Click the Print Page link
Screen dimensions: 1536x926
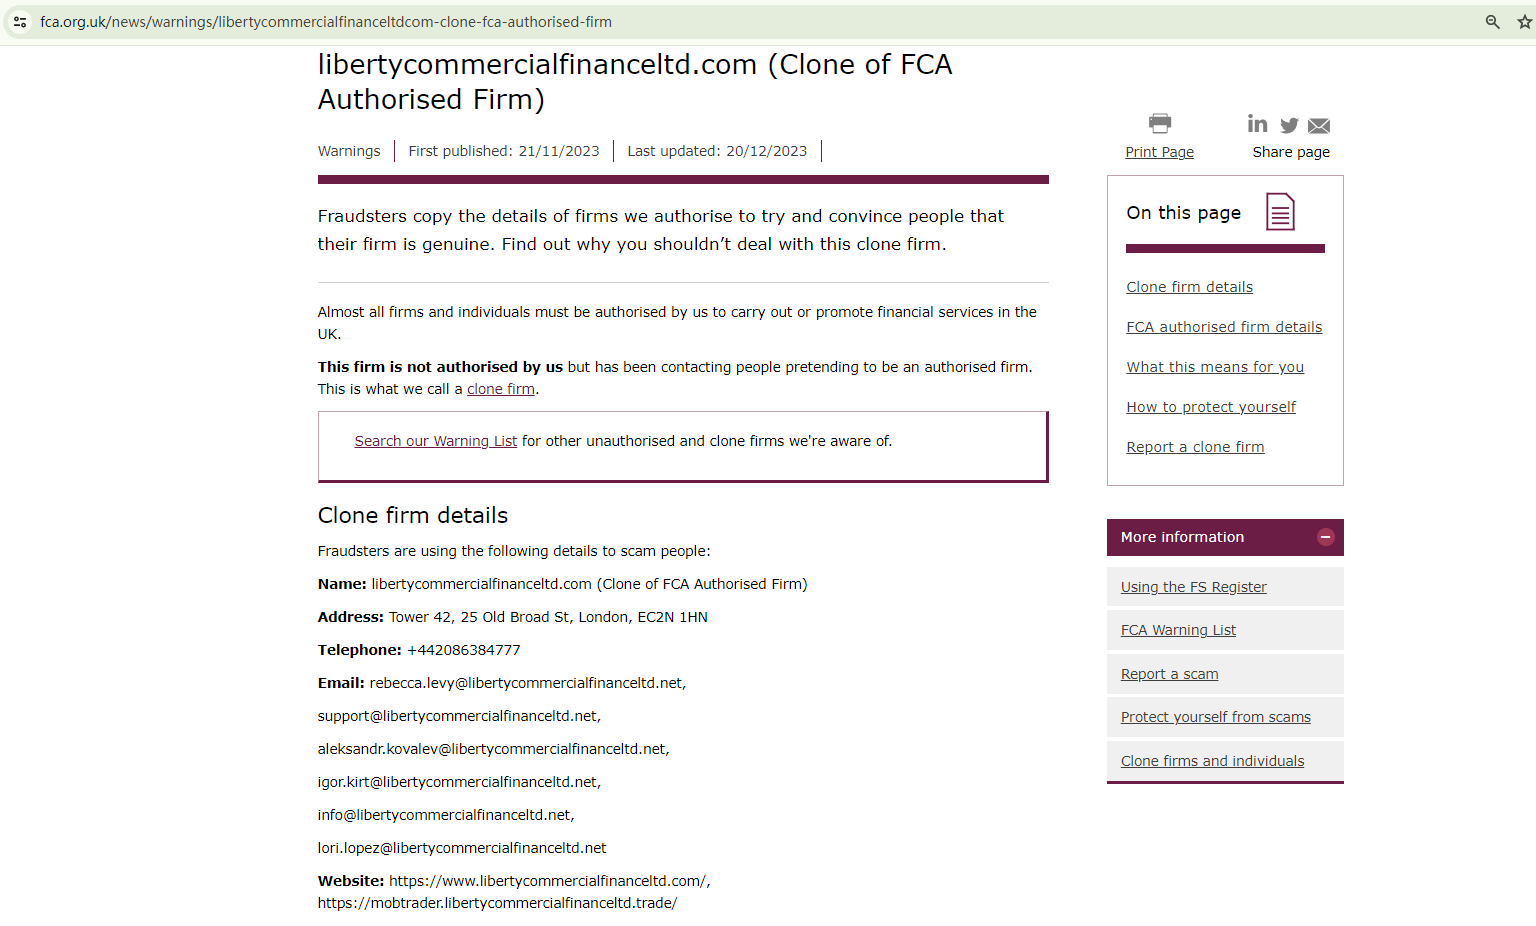(1159, 152)
